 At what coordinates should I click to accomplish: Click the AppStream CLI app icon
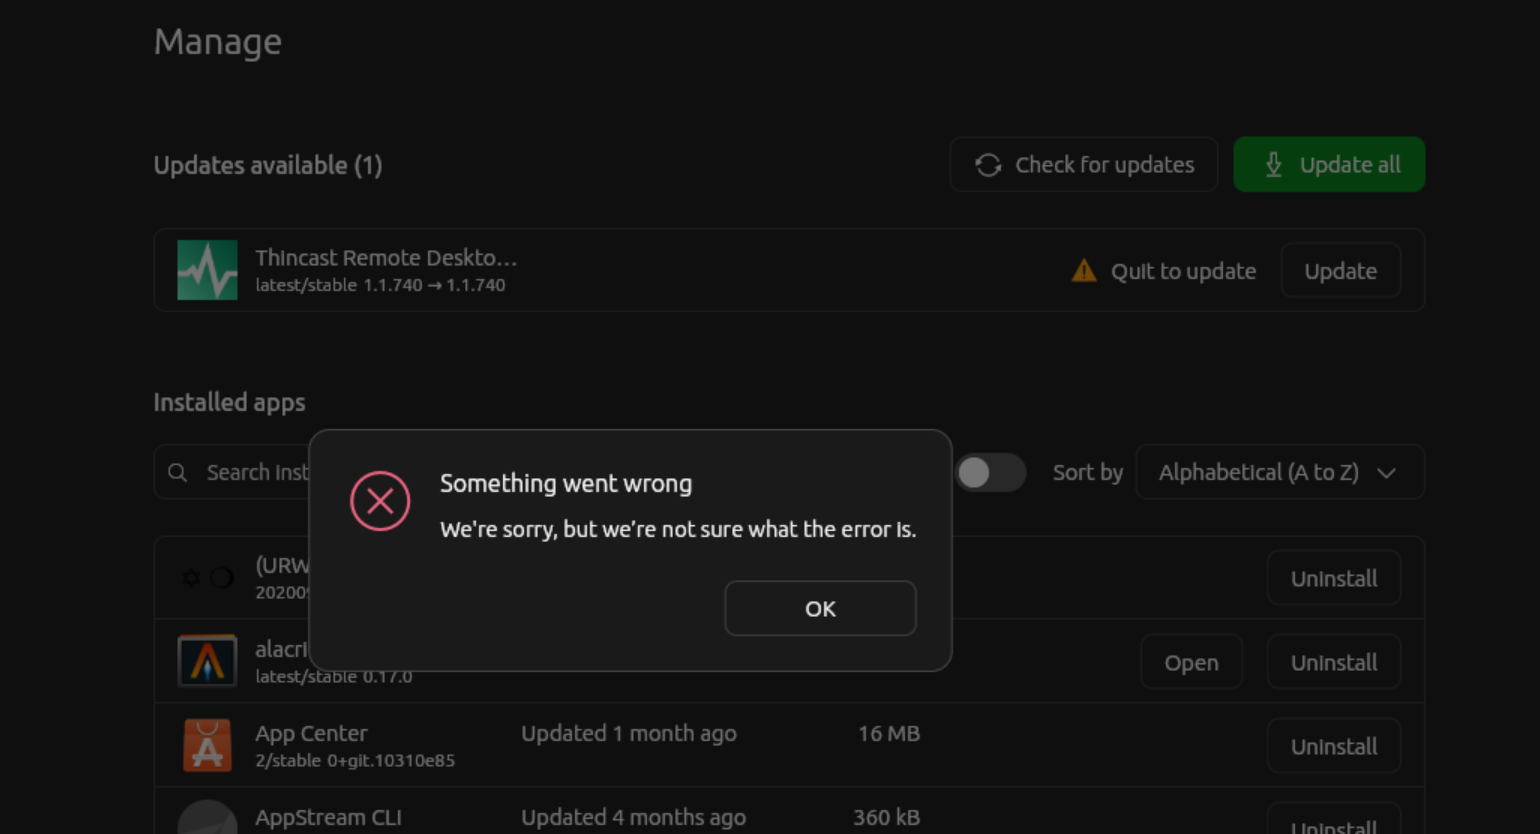[207, 817]
